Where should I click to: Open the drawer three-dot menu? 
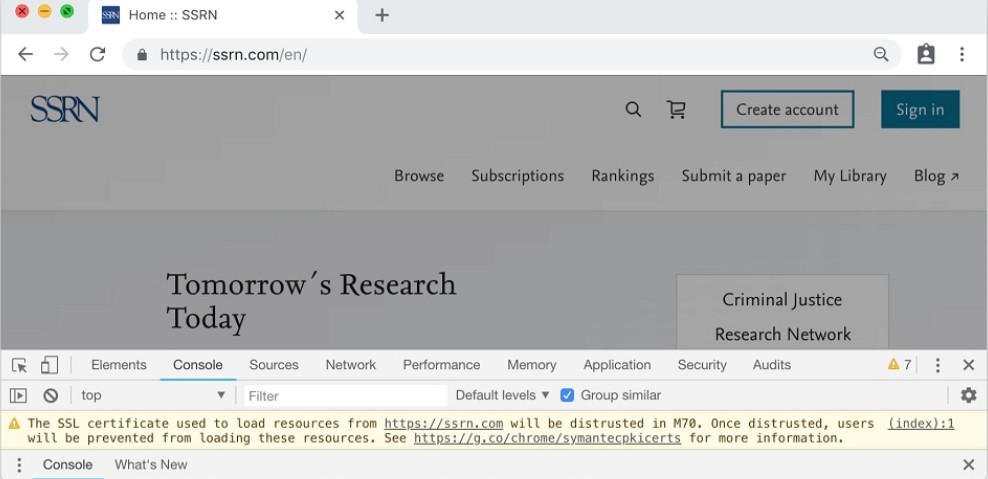[18, 465]
